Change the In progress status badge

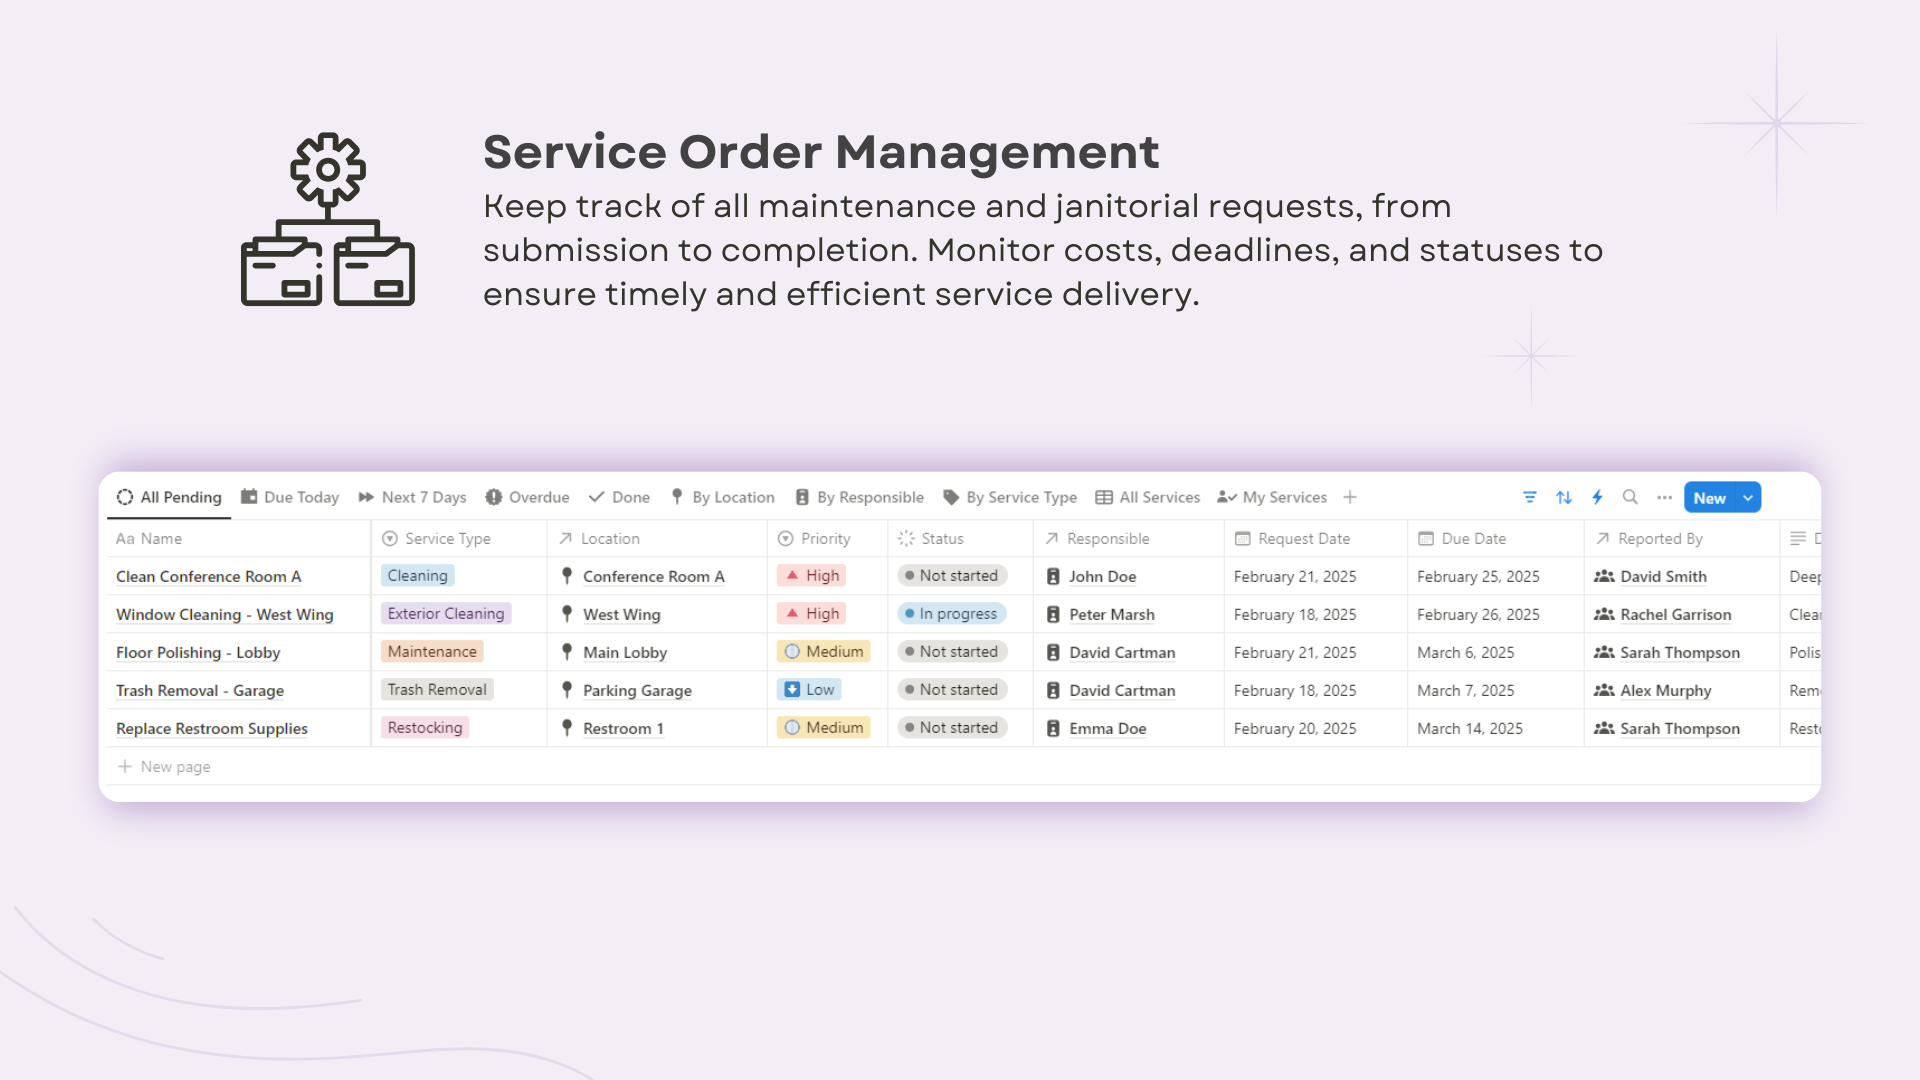[x=952, y=613]
